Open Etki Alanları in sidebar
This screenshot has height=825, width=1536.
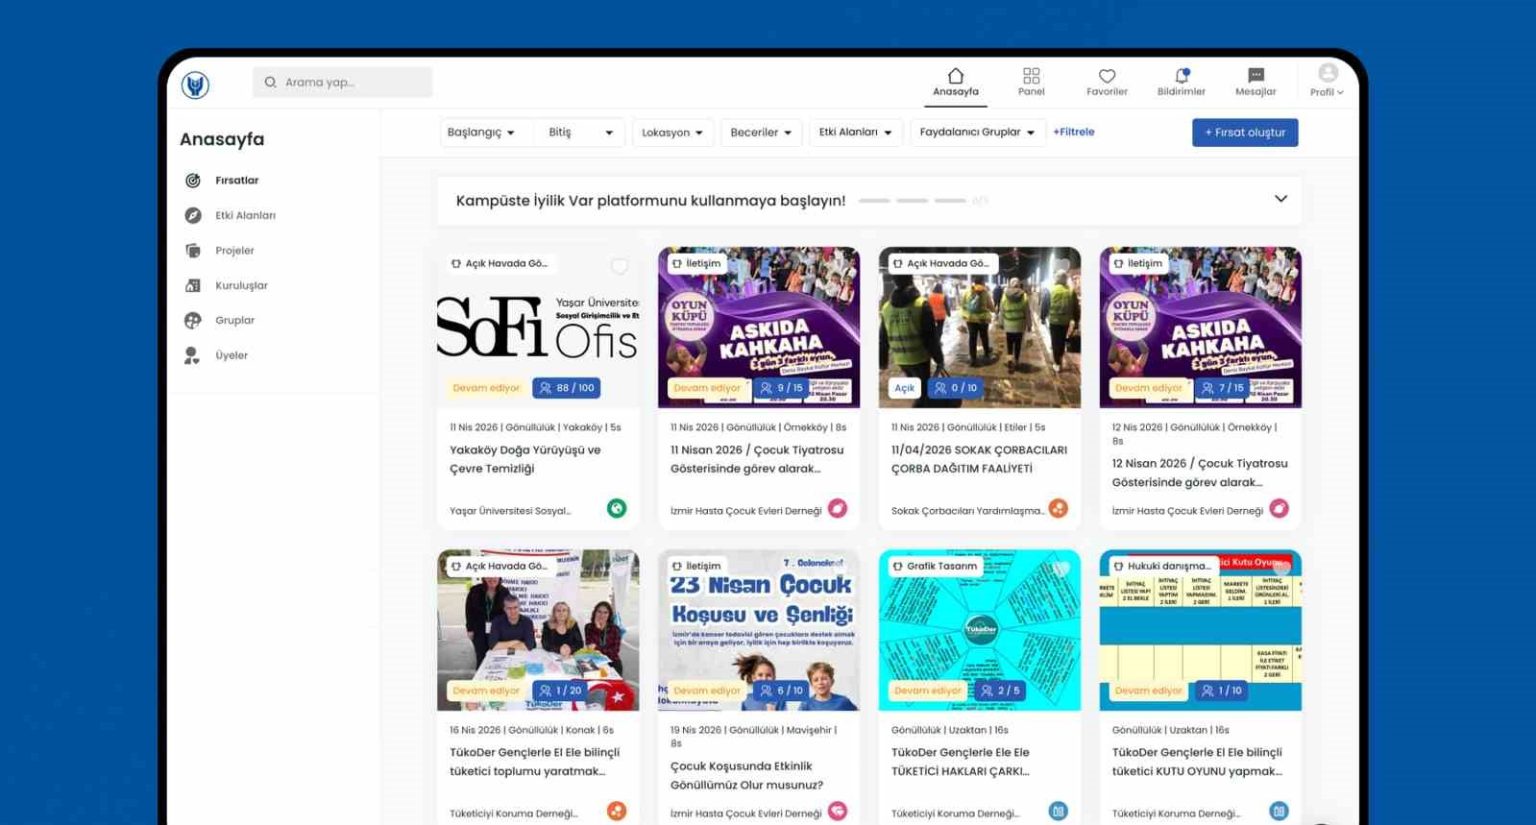click(x=244, y=216)
